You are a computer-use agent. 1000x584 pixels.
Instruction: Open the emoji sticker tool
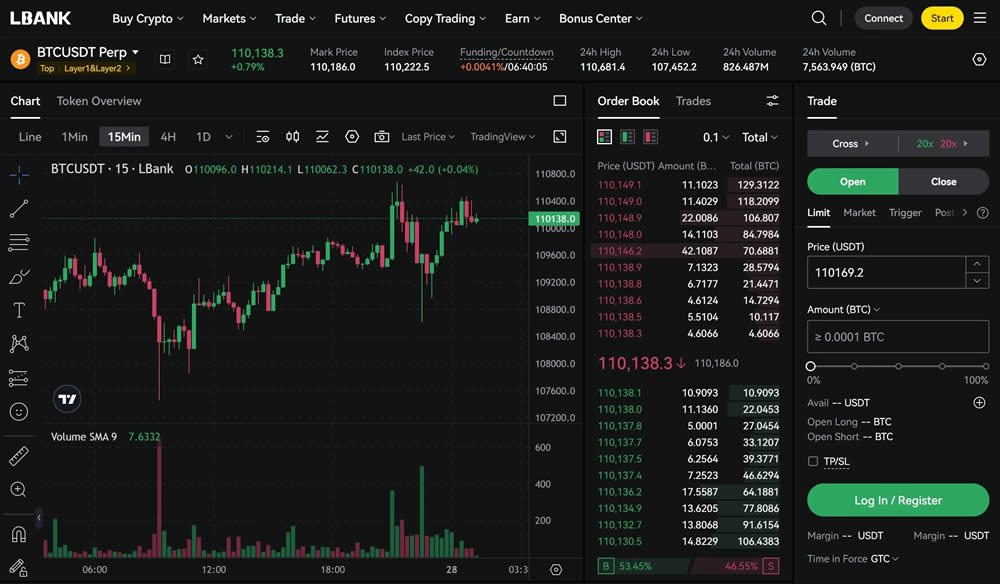click(18, 412)
